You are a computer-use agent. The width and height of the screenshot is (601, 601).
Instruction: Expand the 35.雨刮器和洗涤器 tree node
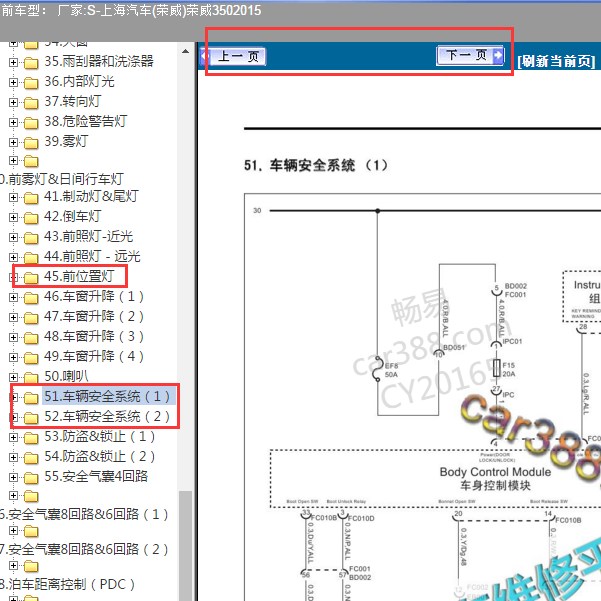point(13,62)
